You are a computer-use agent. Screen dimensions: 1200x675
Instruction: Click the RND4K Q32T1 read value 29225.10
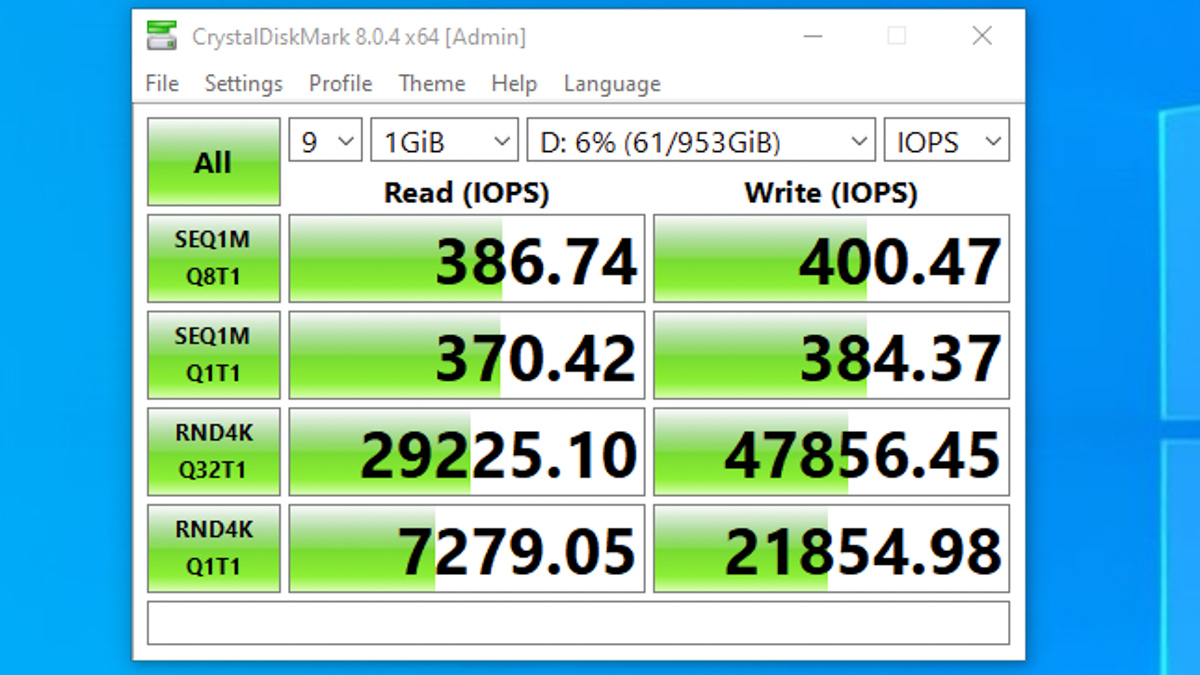467,451
